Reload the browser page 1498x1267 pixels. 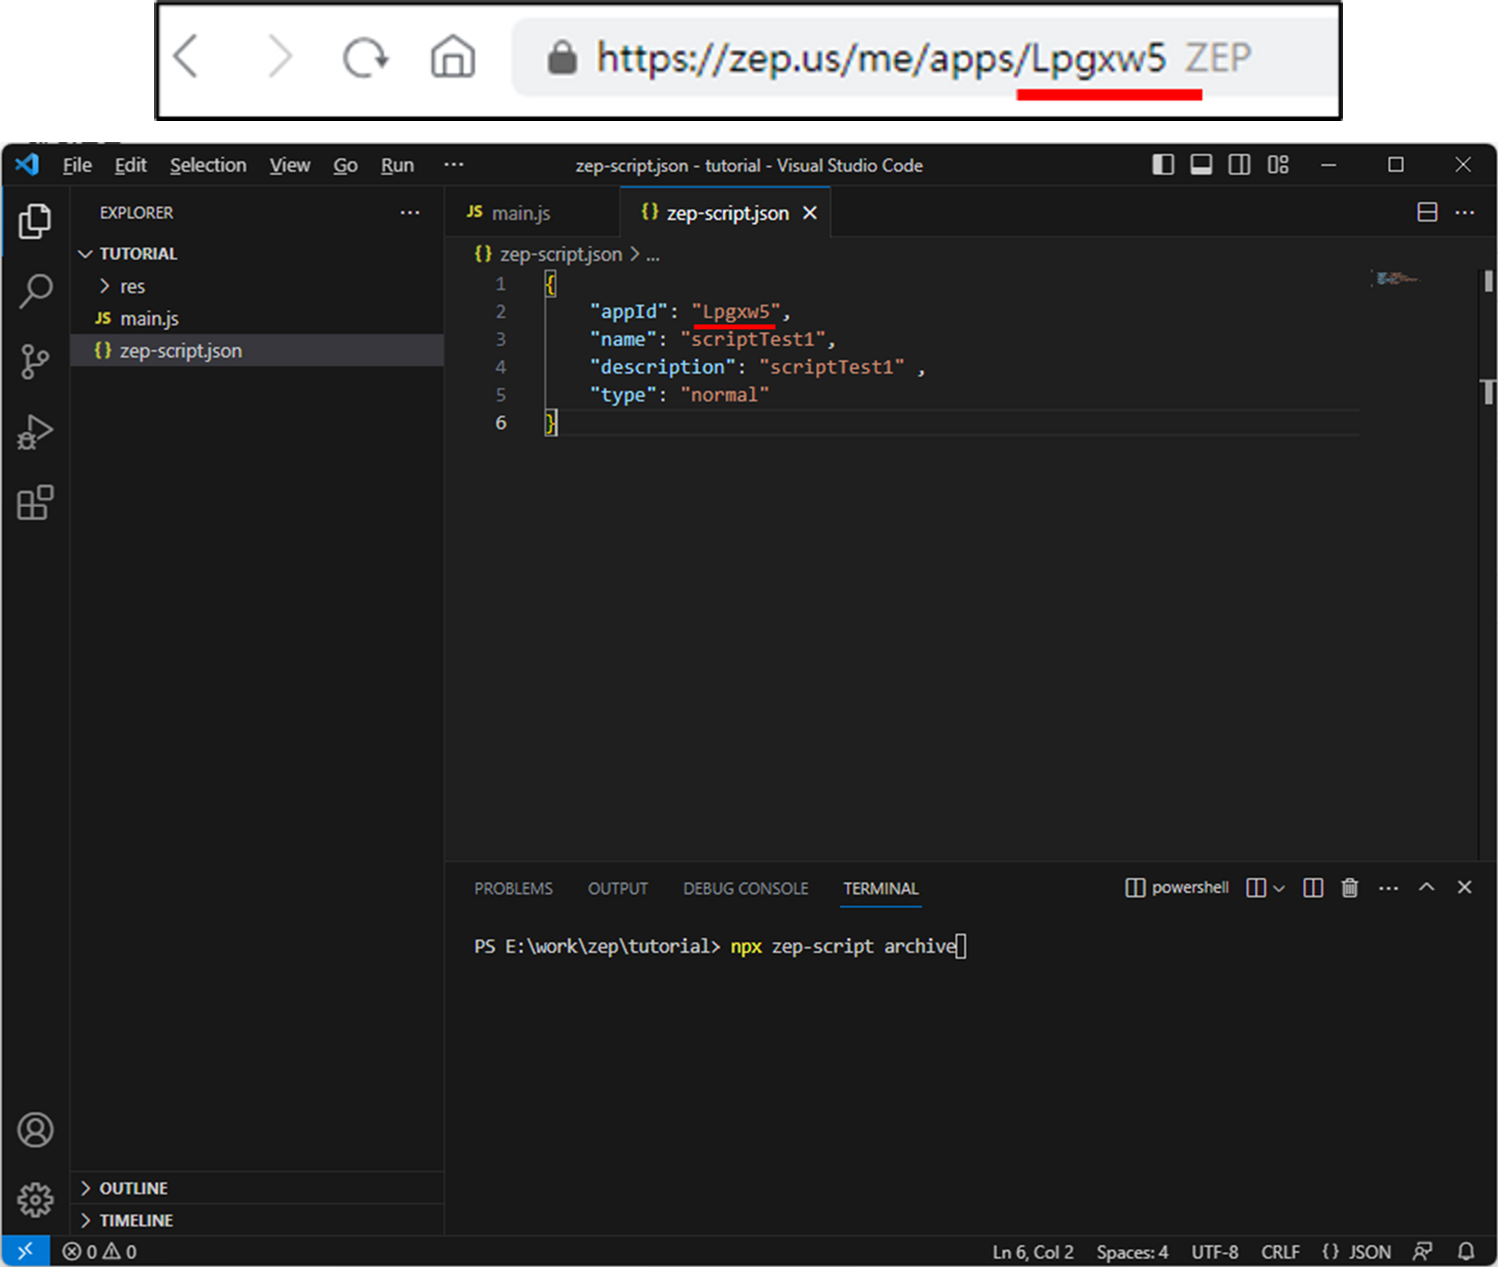[365, 57]
